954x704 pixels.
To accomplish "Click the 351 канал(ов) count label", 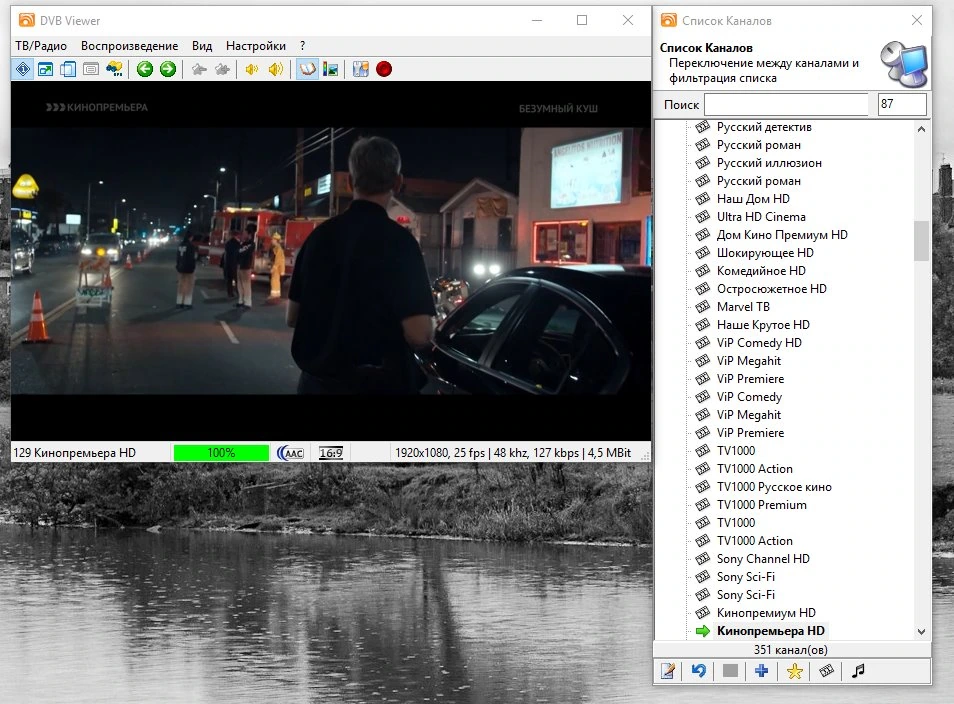I will click(791, 650).
